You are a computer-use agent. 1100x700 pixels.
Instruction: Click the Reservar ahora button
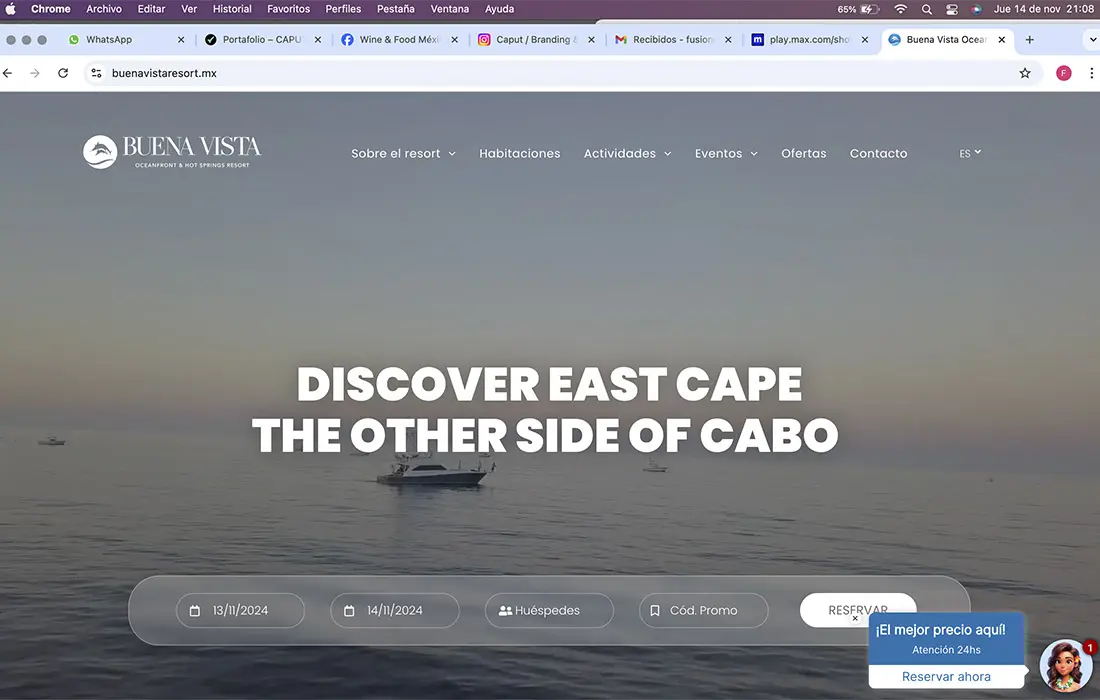[946, 677]
